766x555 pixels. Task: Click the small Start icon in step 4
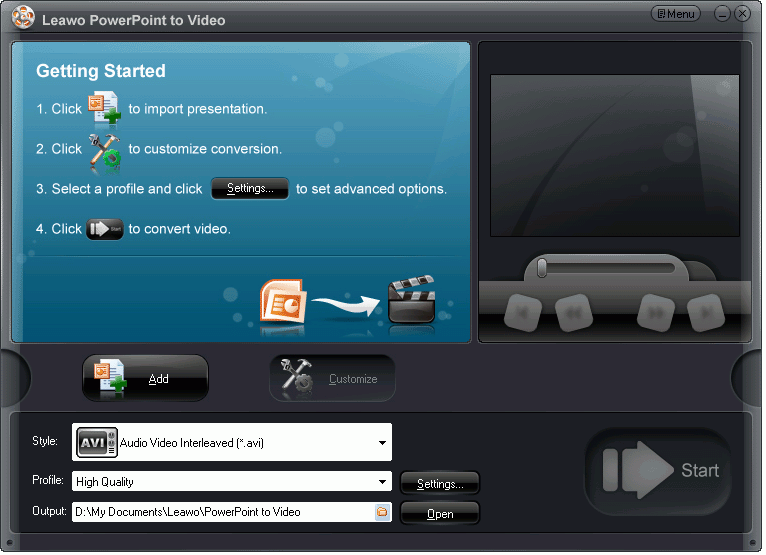(x=105, y=229)
